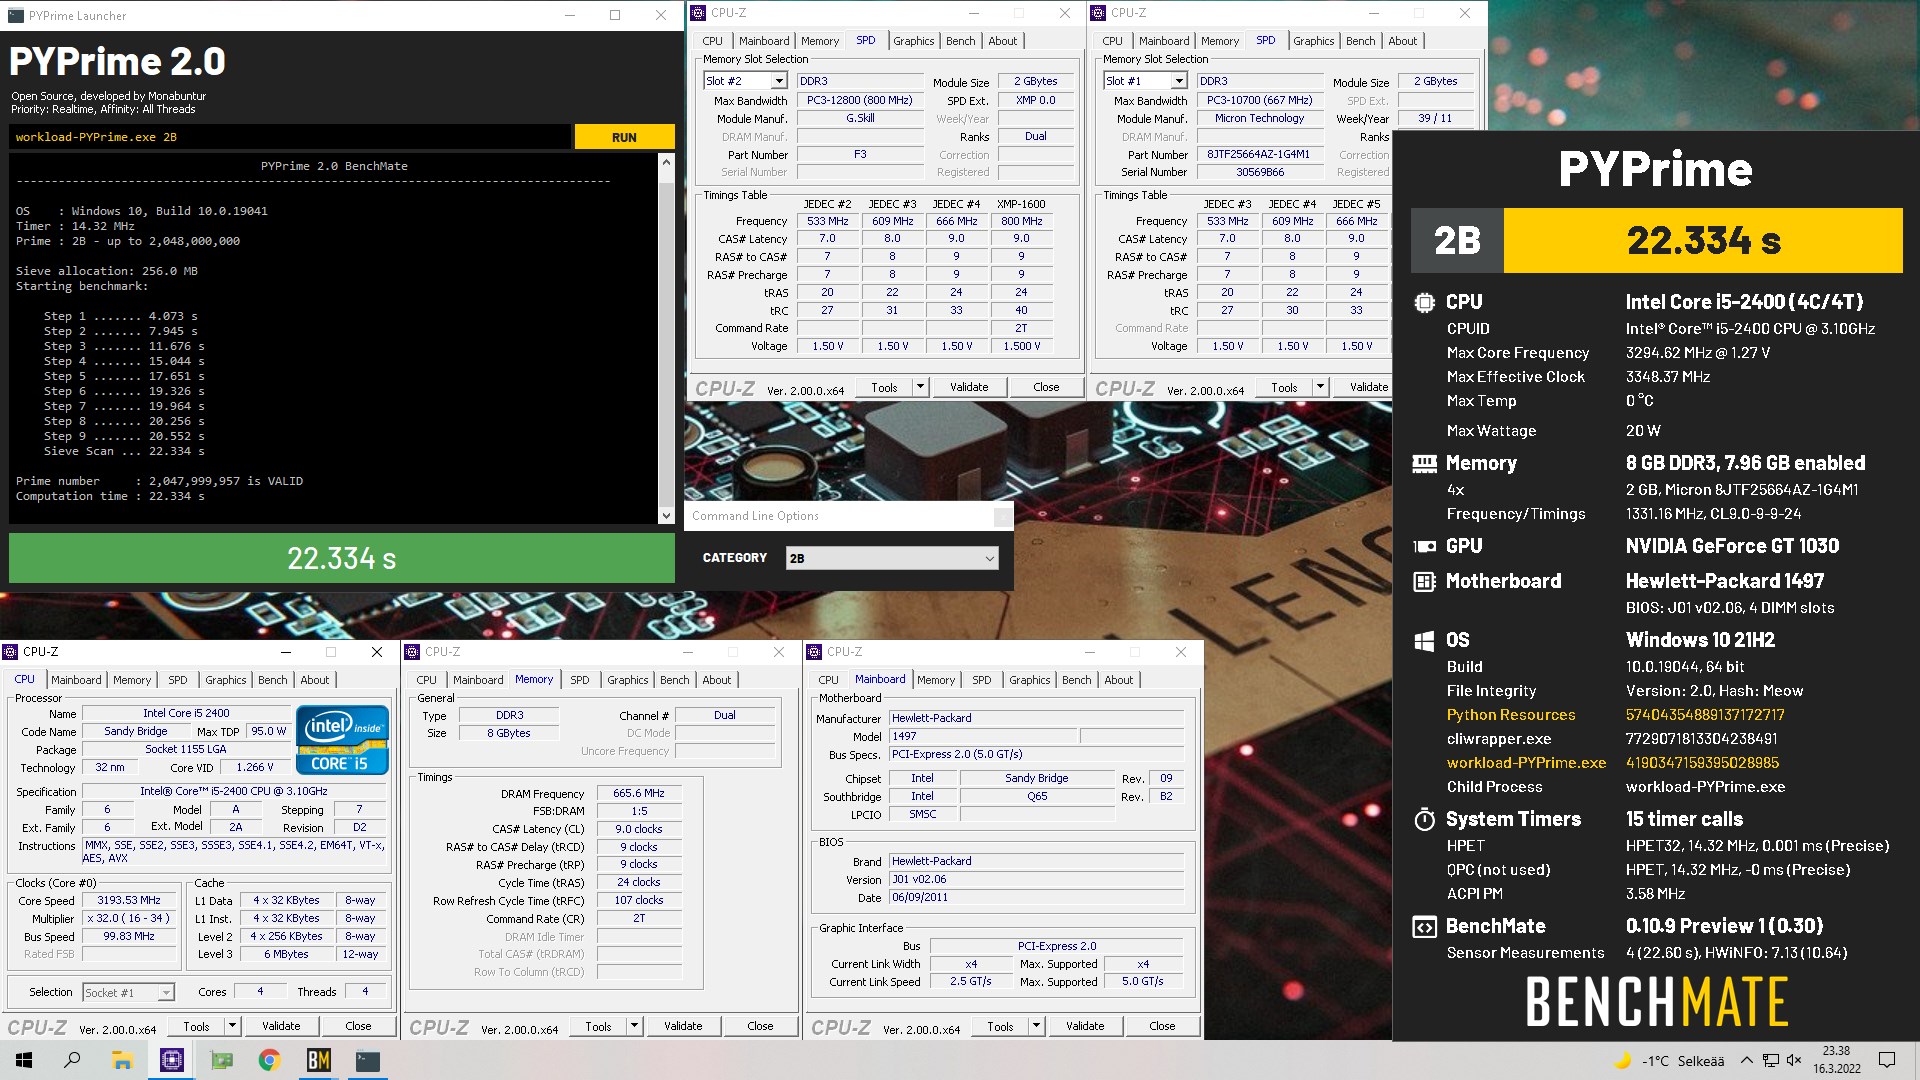
Task: Click the CPU chip icon in BenchMate panel
Action: 1424,302
